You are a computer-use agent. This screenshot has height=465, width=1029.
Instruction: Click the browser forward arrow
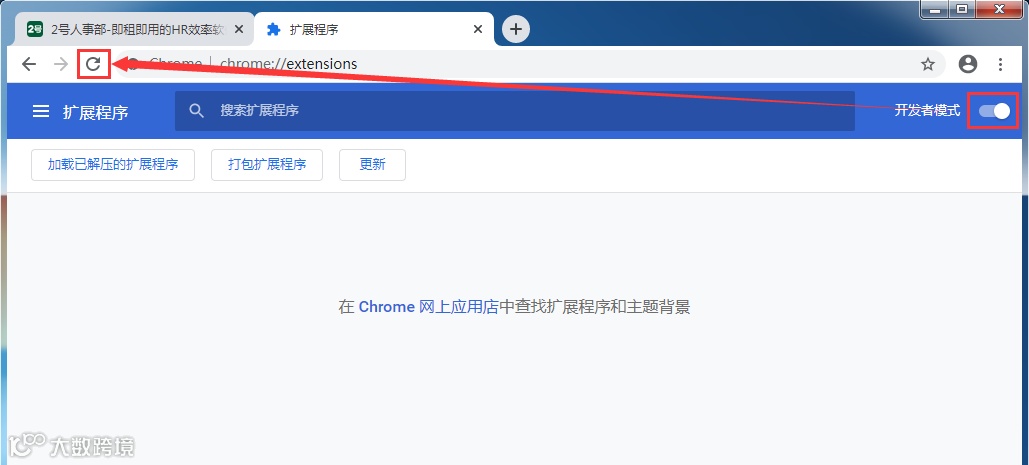(61, 64)
